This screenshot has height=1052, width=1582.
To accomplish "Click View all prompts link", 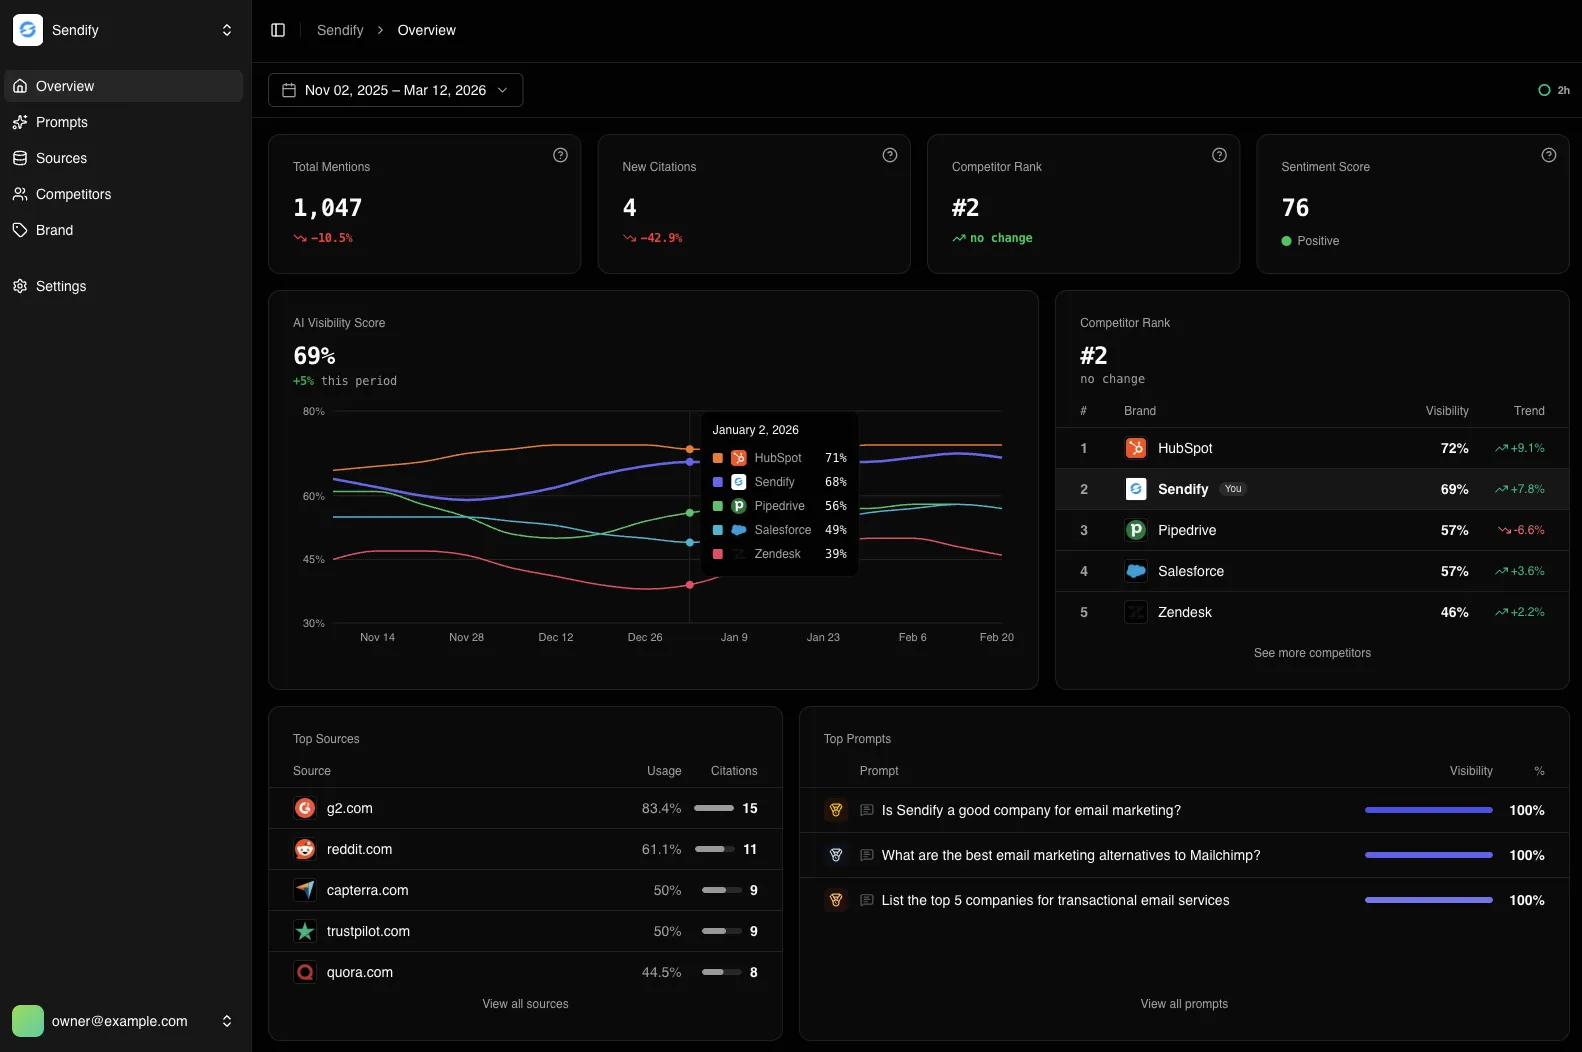I will (1184, 1004).
